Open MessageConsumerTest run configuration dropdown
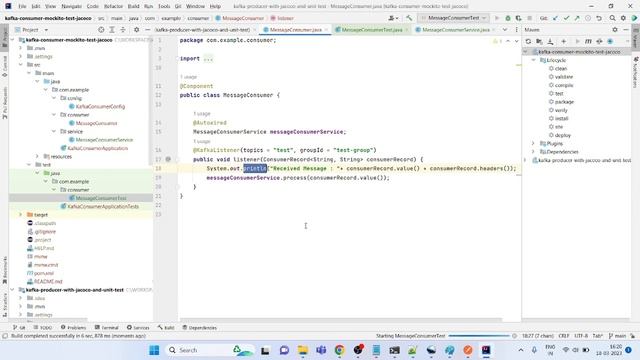 pos(453,18)
